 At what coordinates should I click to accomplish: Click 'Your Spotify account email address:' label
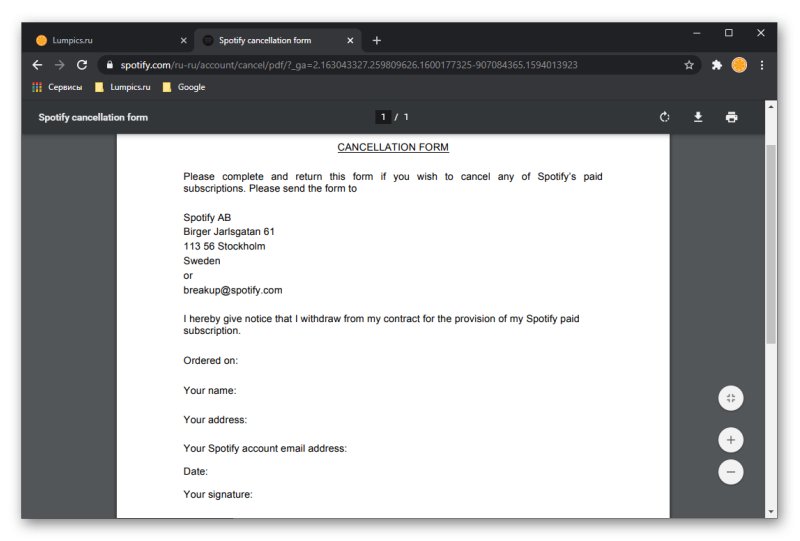[x=265, y=448]
